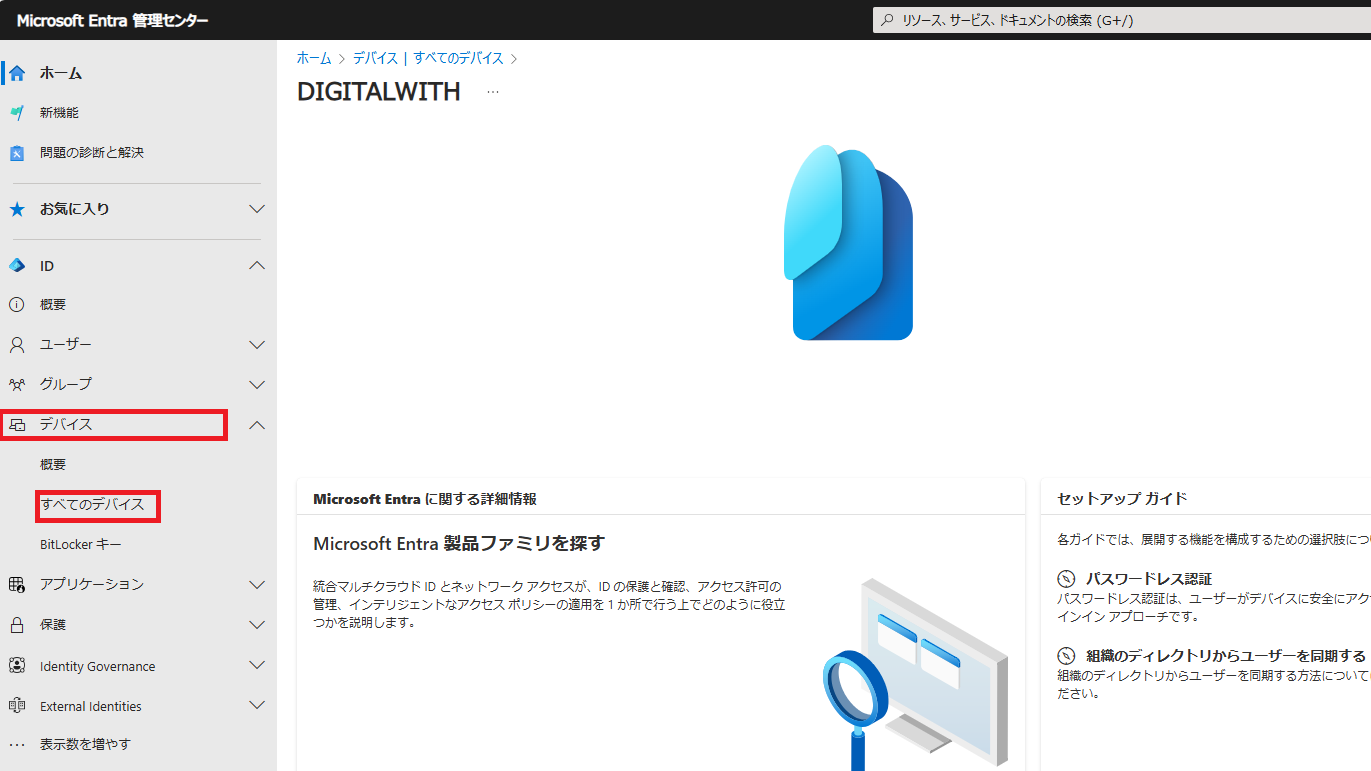Click デバイス | すべてのデバイス breadcrumb link

[x=428, y=58]
